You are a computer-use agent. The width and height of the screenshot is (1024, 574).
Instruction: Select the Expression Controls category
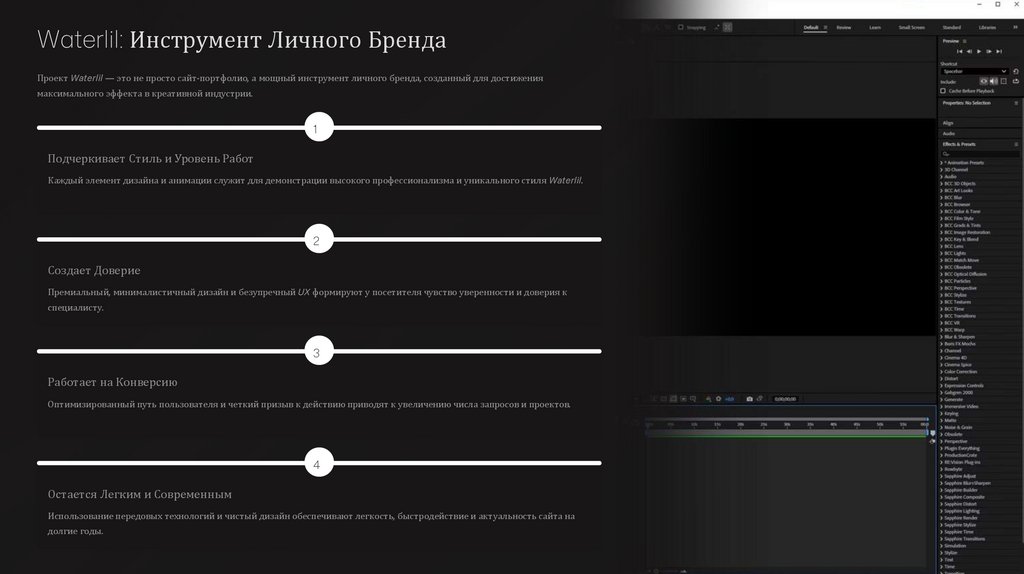[964, 386]
